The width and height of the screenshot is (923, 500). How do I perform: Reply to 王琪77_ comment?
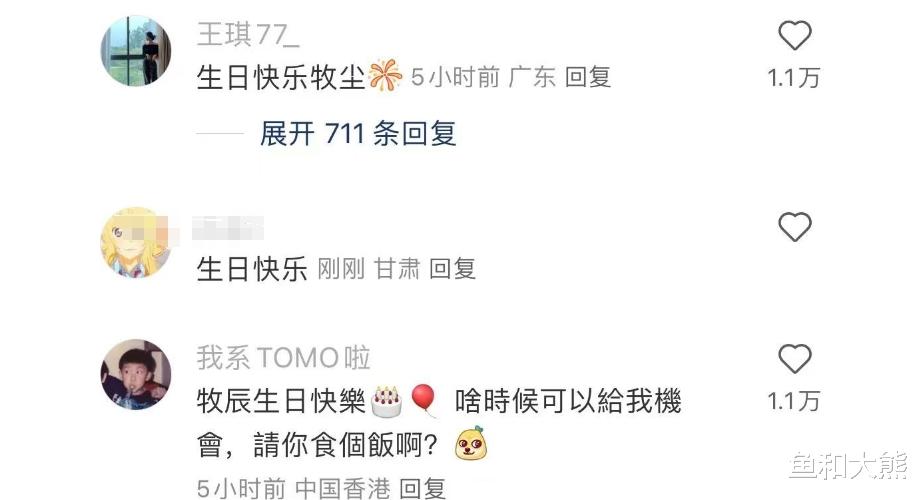(588, 77)
